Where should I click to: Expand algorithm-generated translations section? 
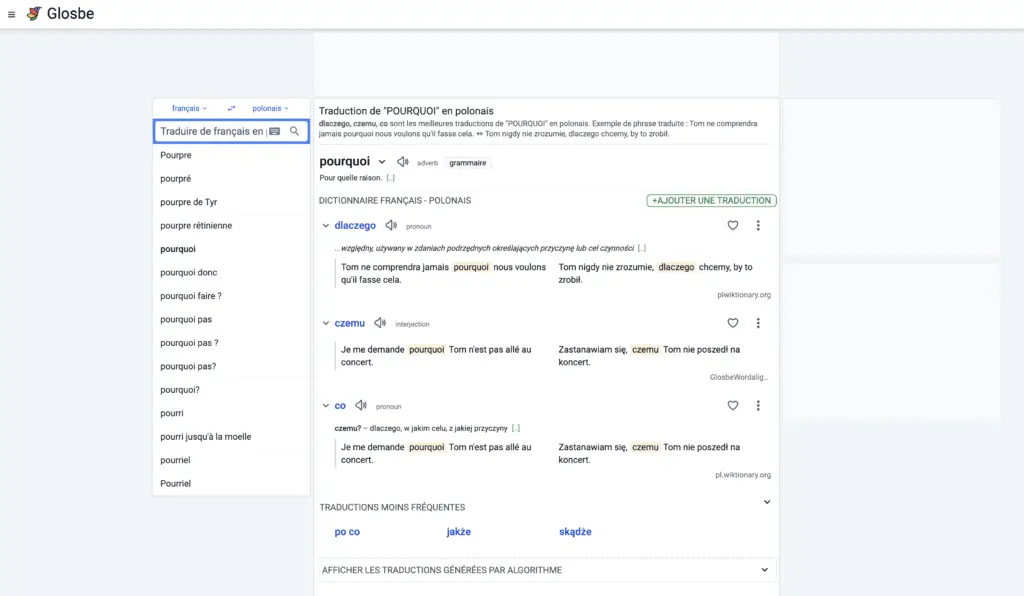tap(765, 570)
